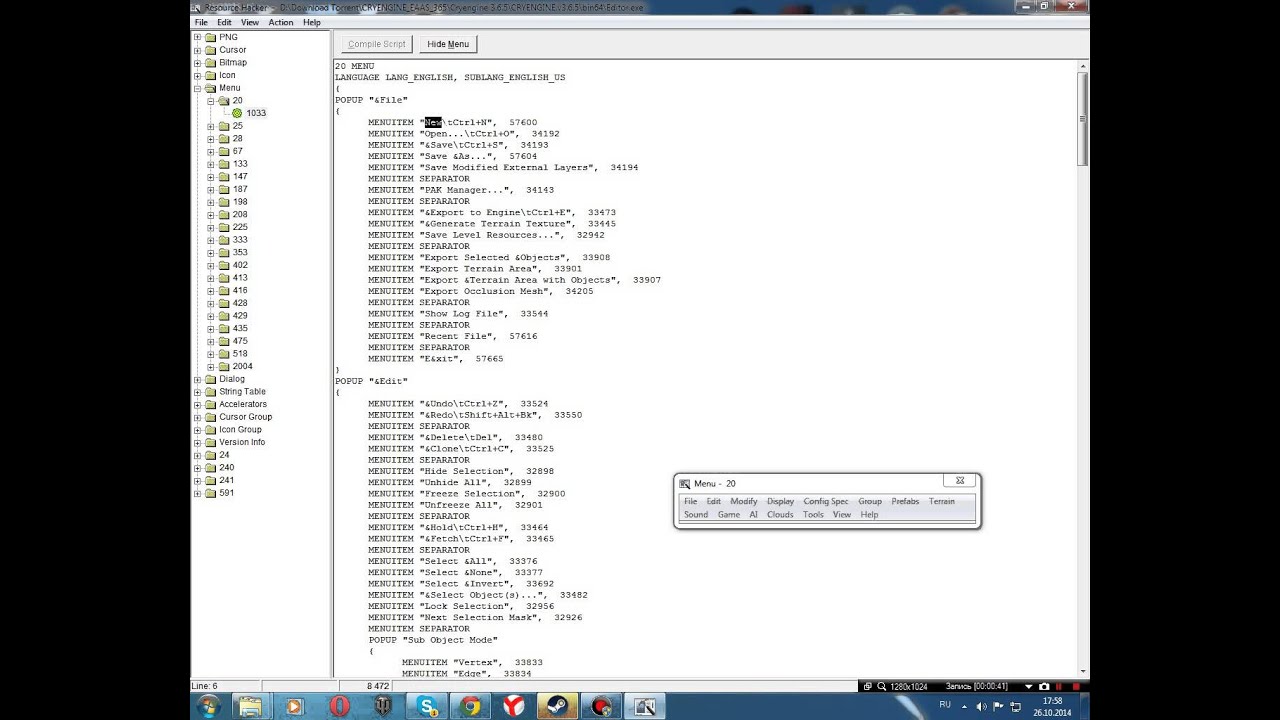Open the Windows Start orb
The height and width of the screenshot is (720, 1280).
click(209, 706)
